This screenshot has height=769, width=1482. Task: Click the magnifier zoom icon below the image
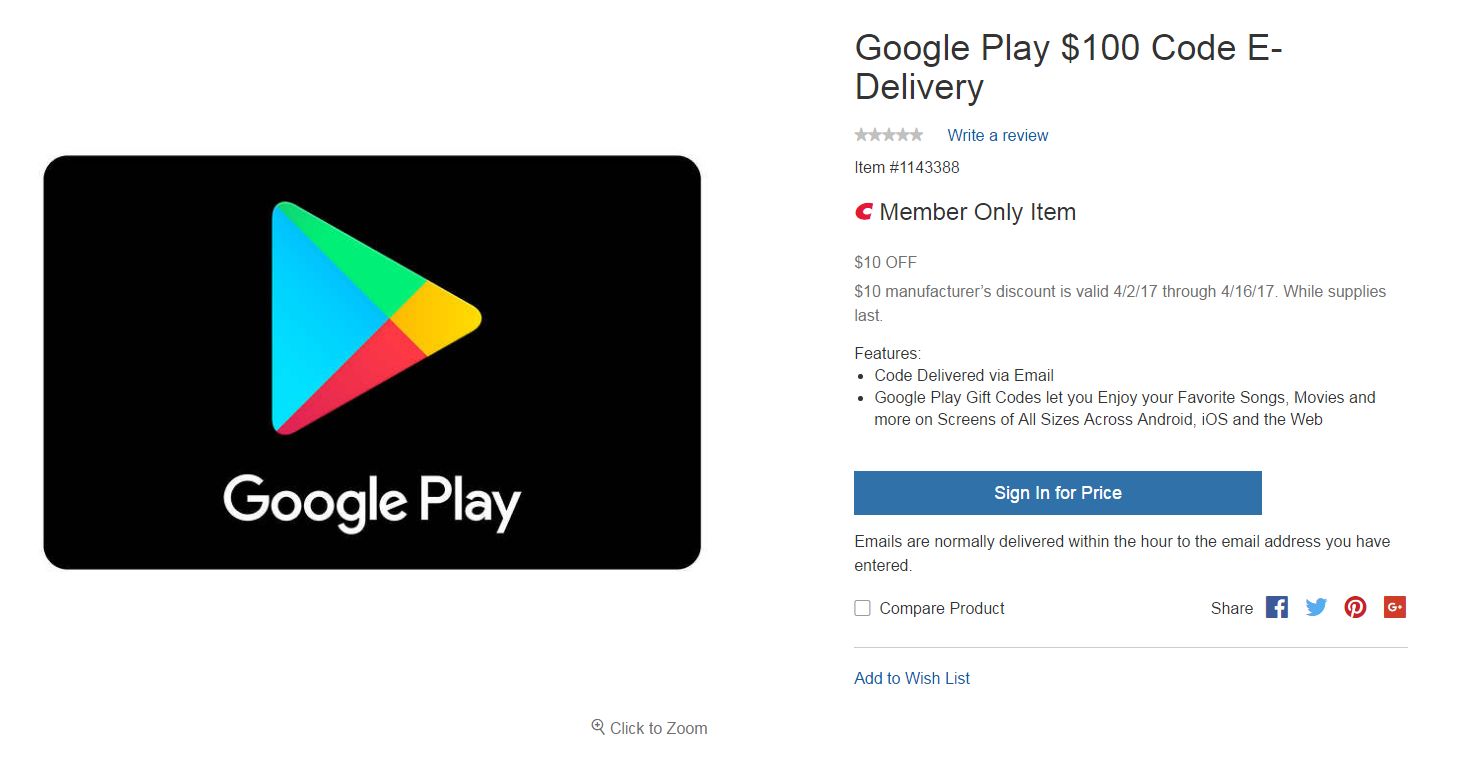pyautogui.click(x=598, y=727)
